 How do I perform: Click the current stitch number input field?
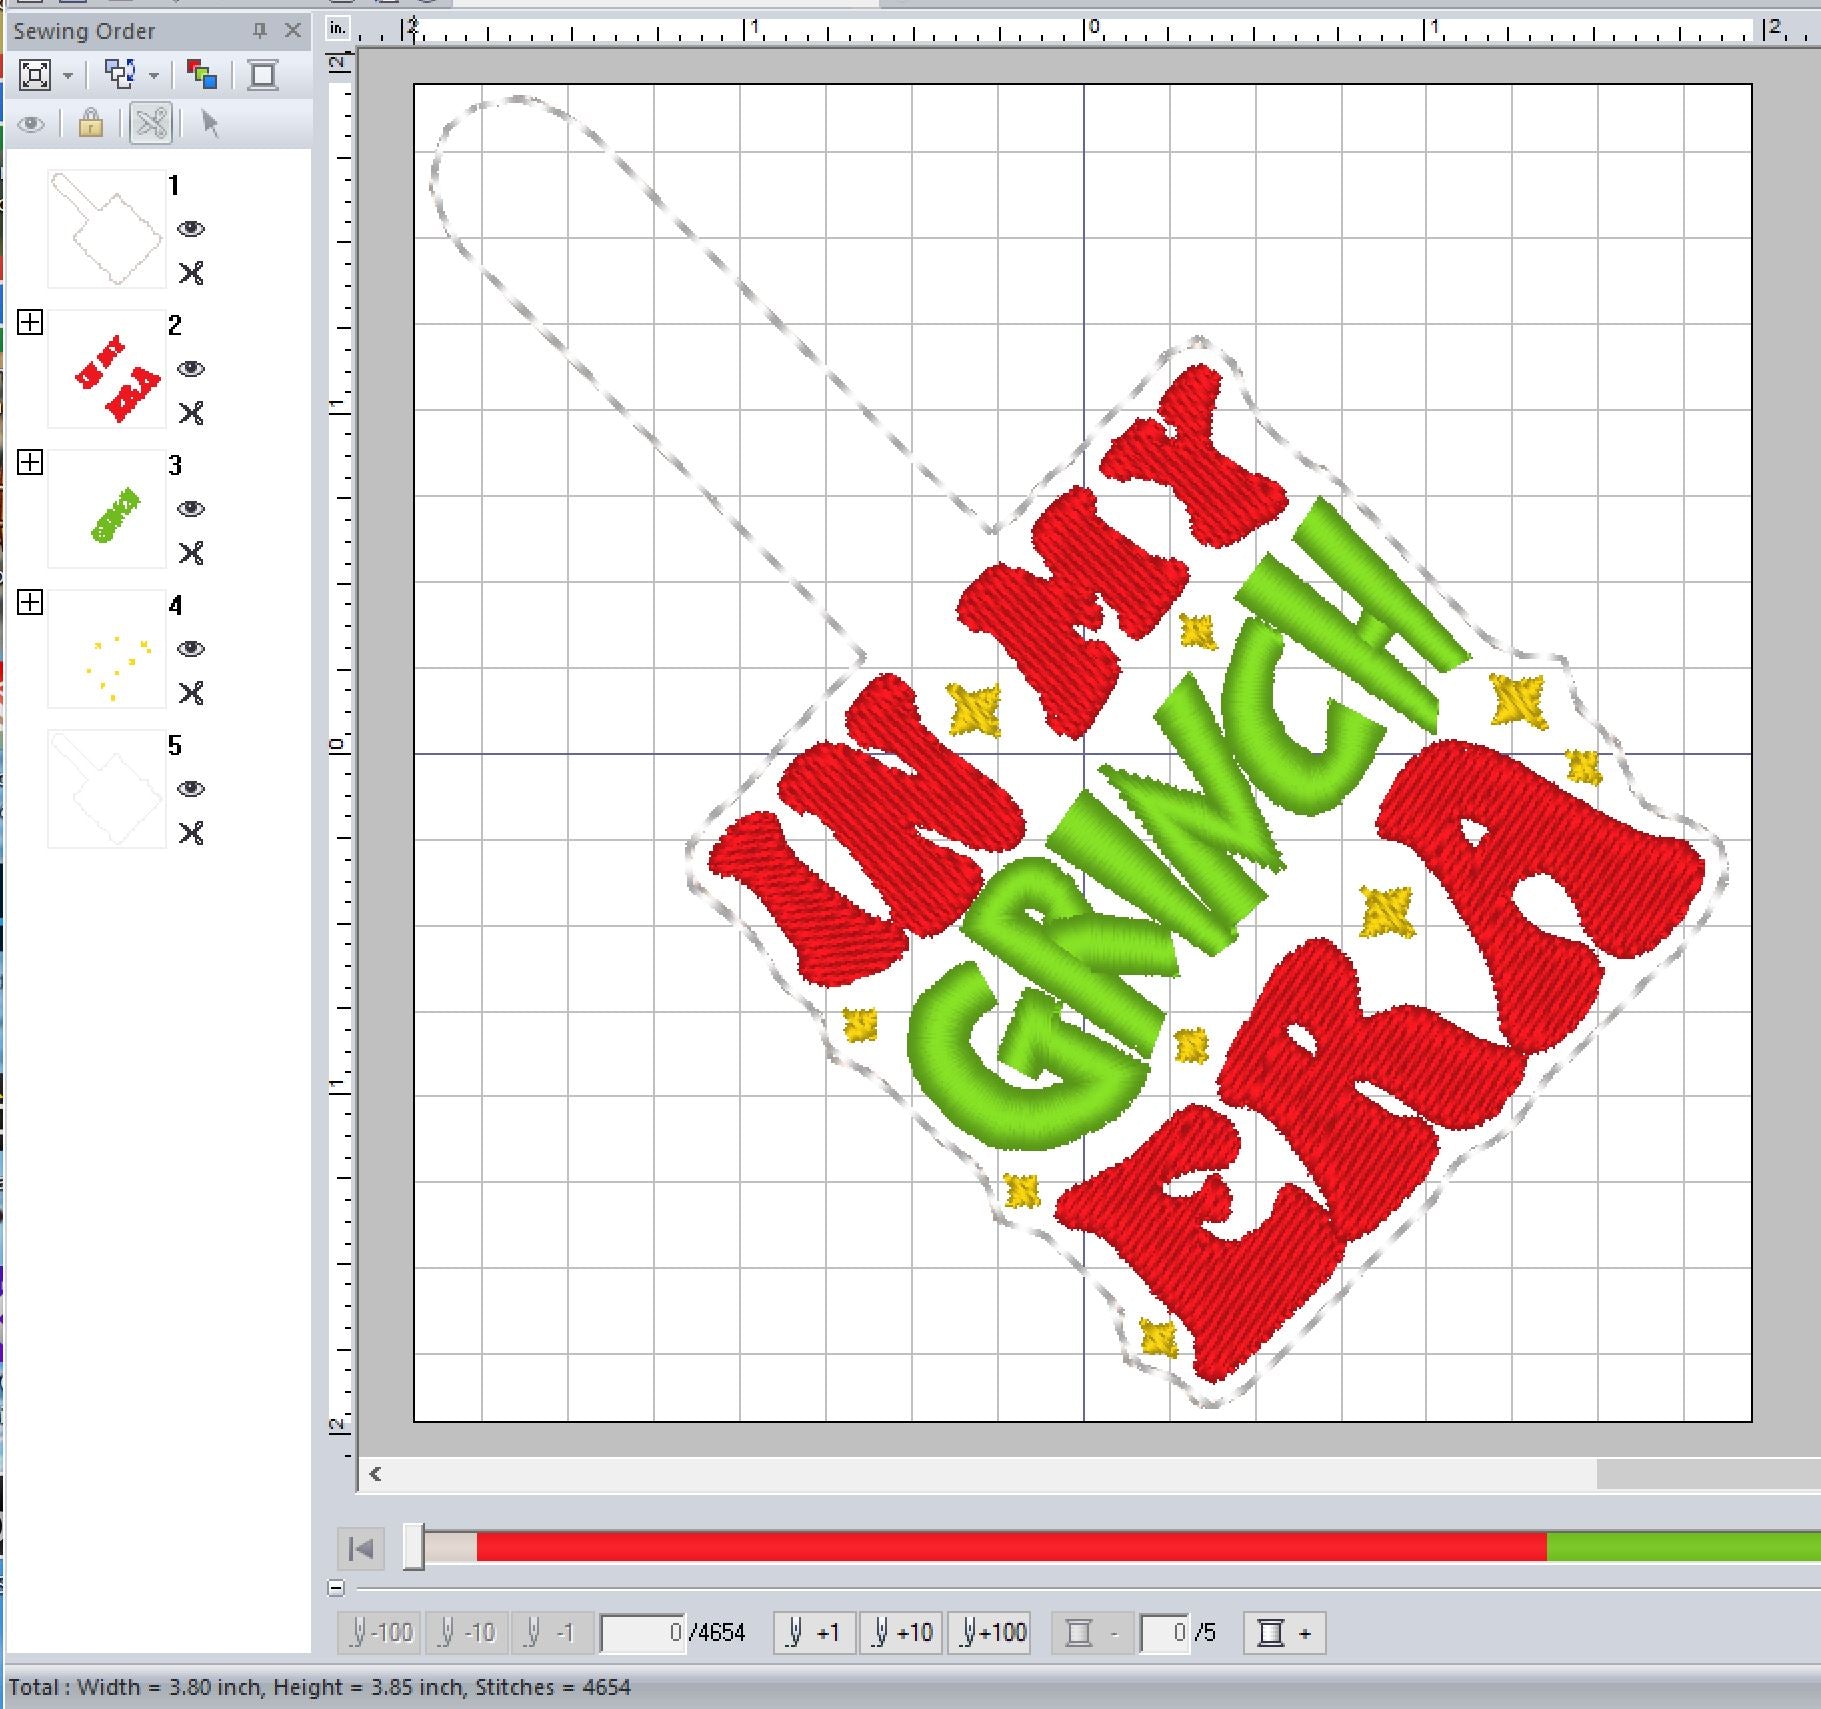(642, 1633)
